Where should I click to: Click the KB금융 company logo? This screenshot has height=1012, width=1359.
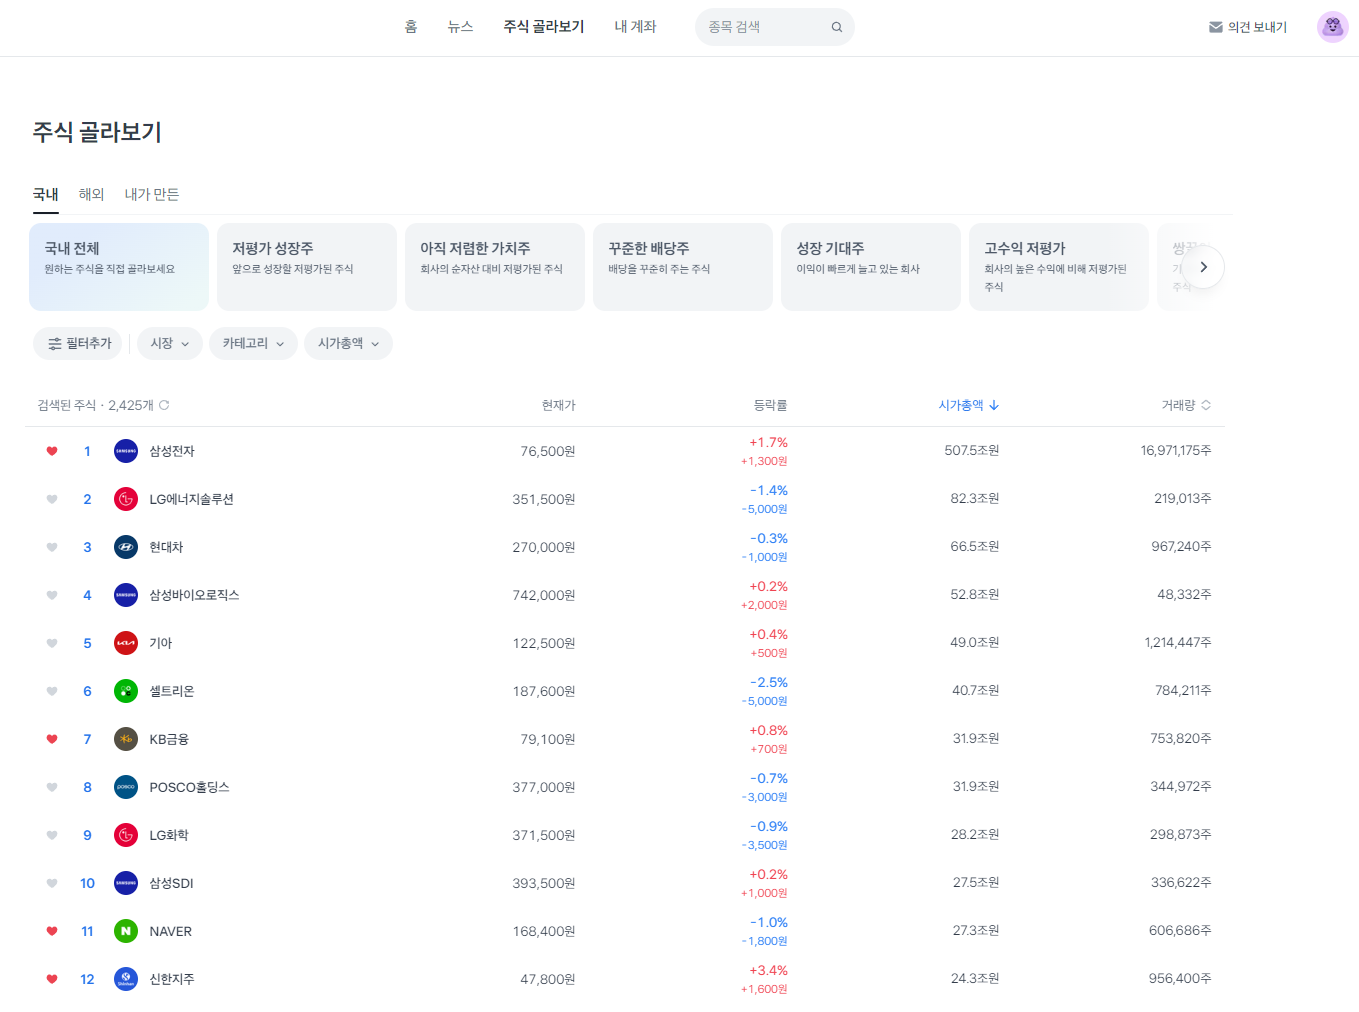click(126, 739)
